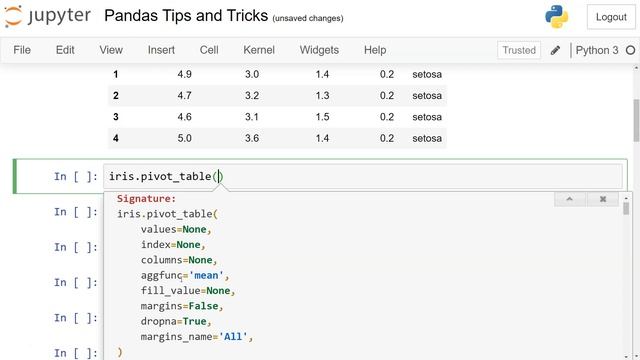Click the columns=None parameter line
640x360 pixels.
179,260
